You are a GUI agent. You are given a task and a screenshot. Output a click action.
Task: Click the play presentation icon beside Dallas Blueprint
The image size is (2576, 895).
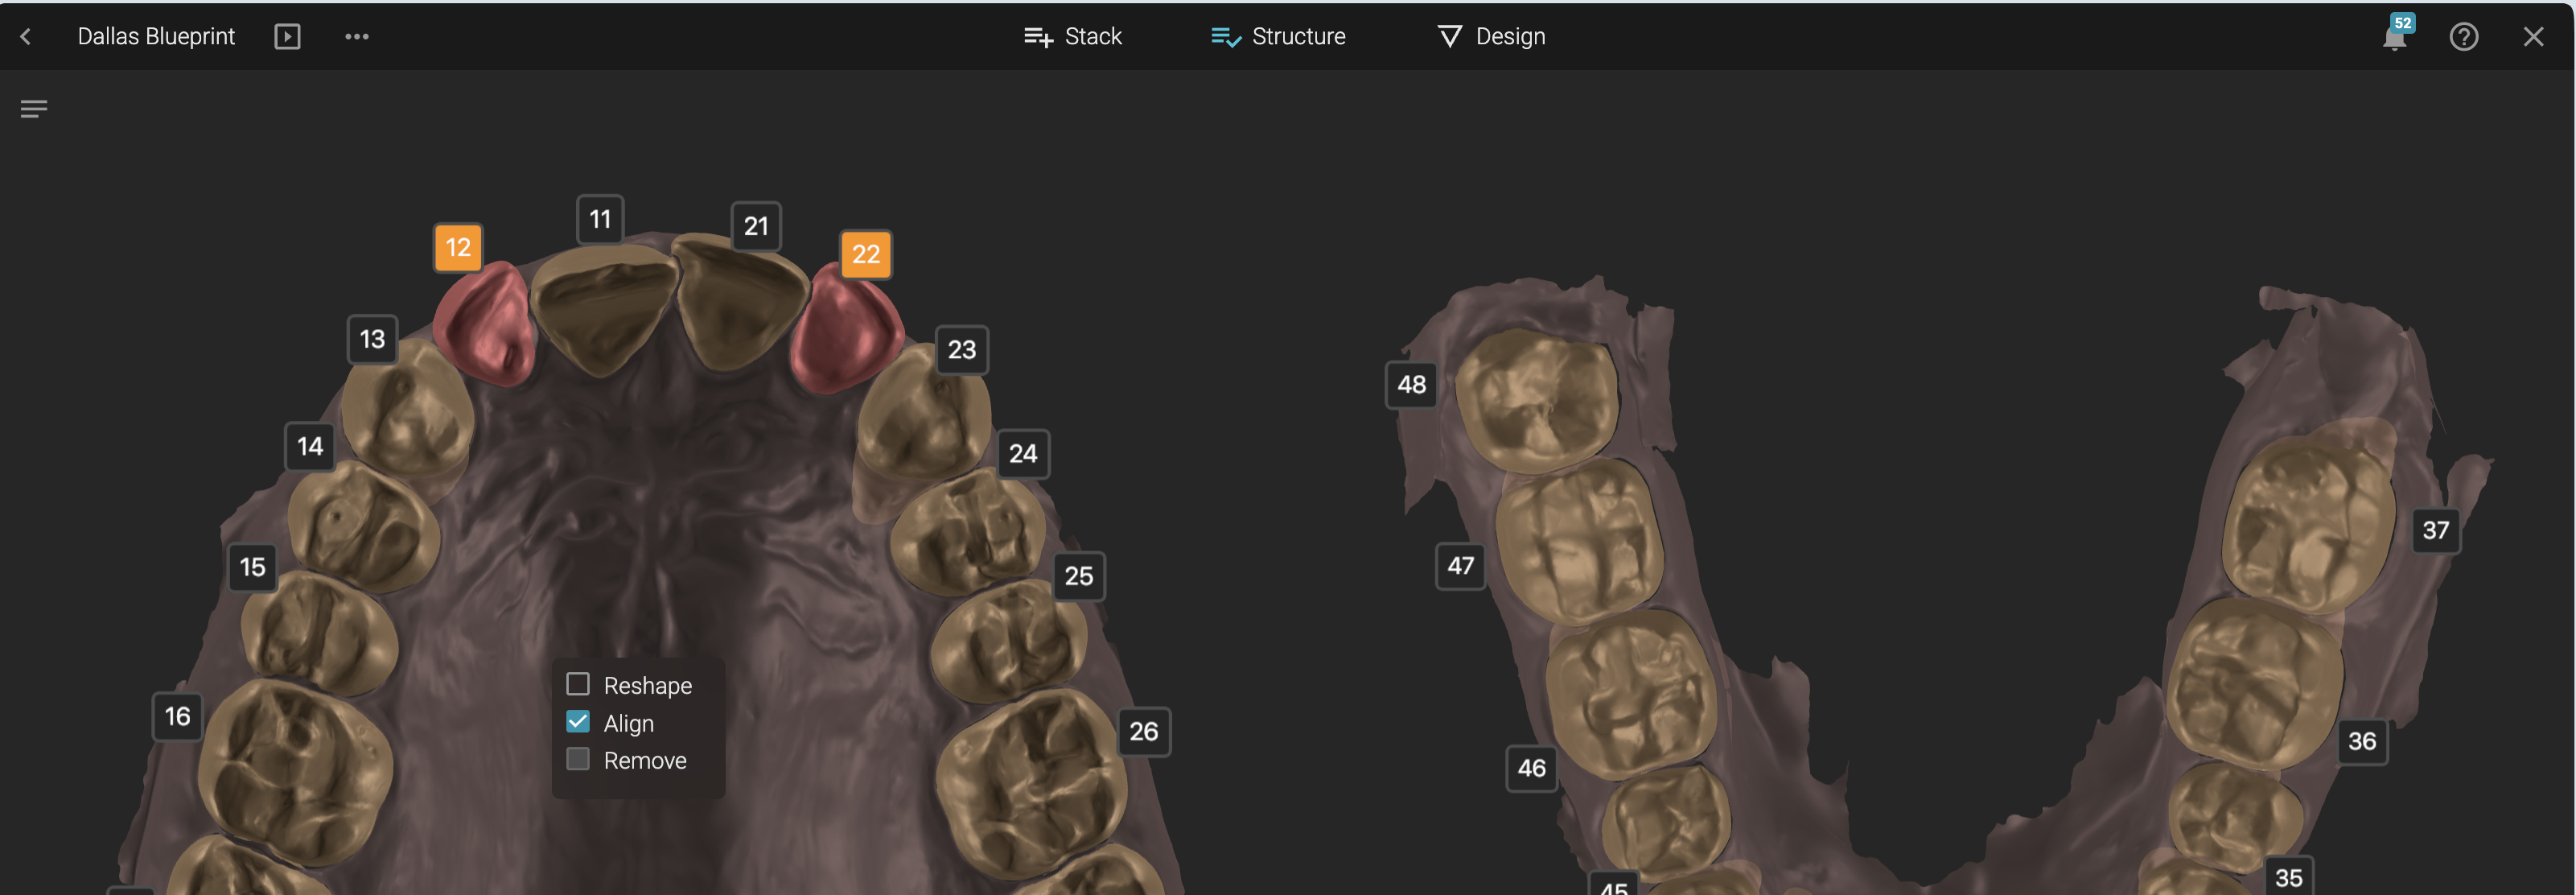tap(287, 37)
